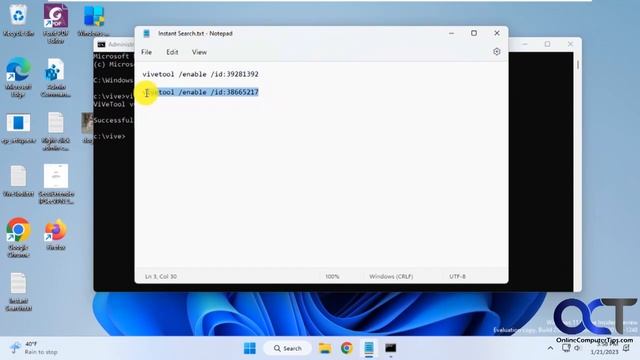This screenshot has width=640, height=360.
Task: Select the Foxit PDF Editor desktop icon
Action: 56,23
